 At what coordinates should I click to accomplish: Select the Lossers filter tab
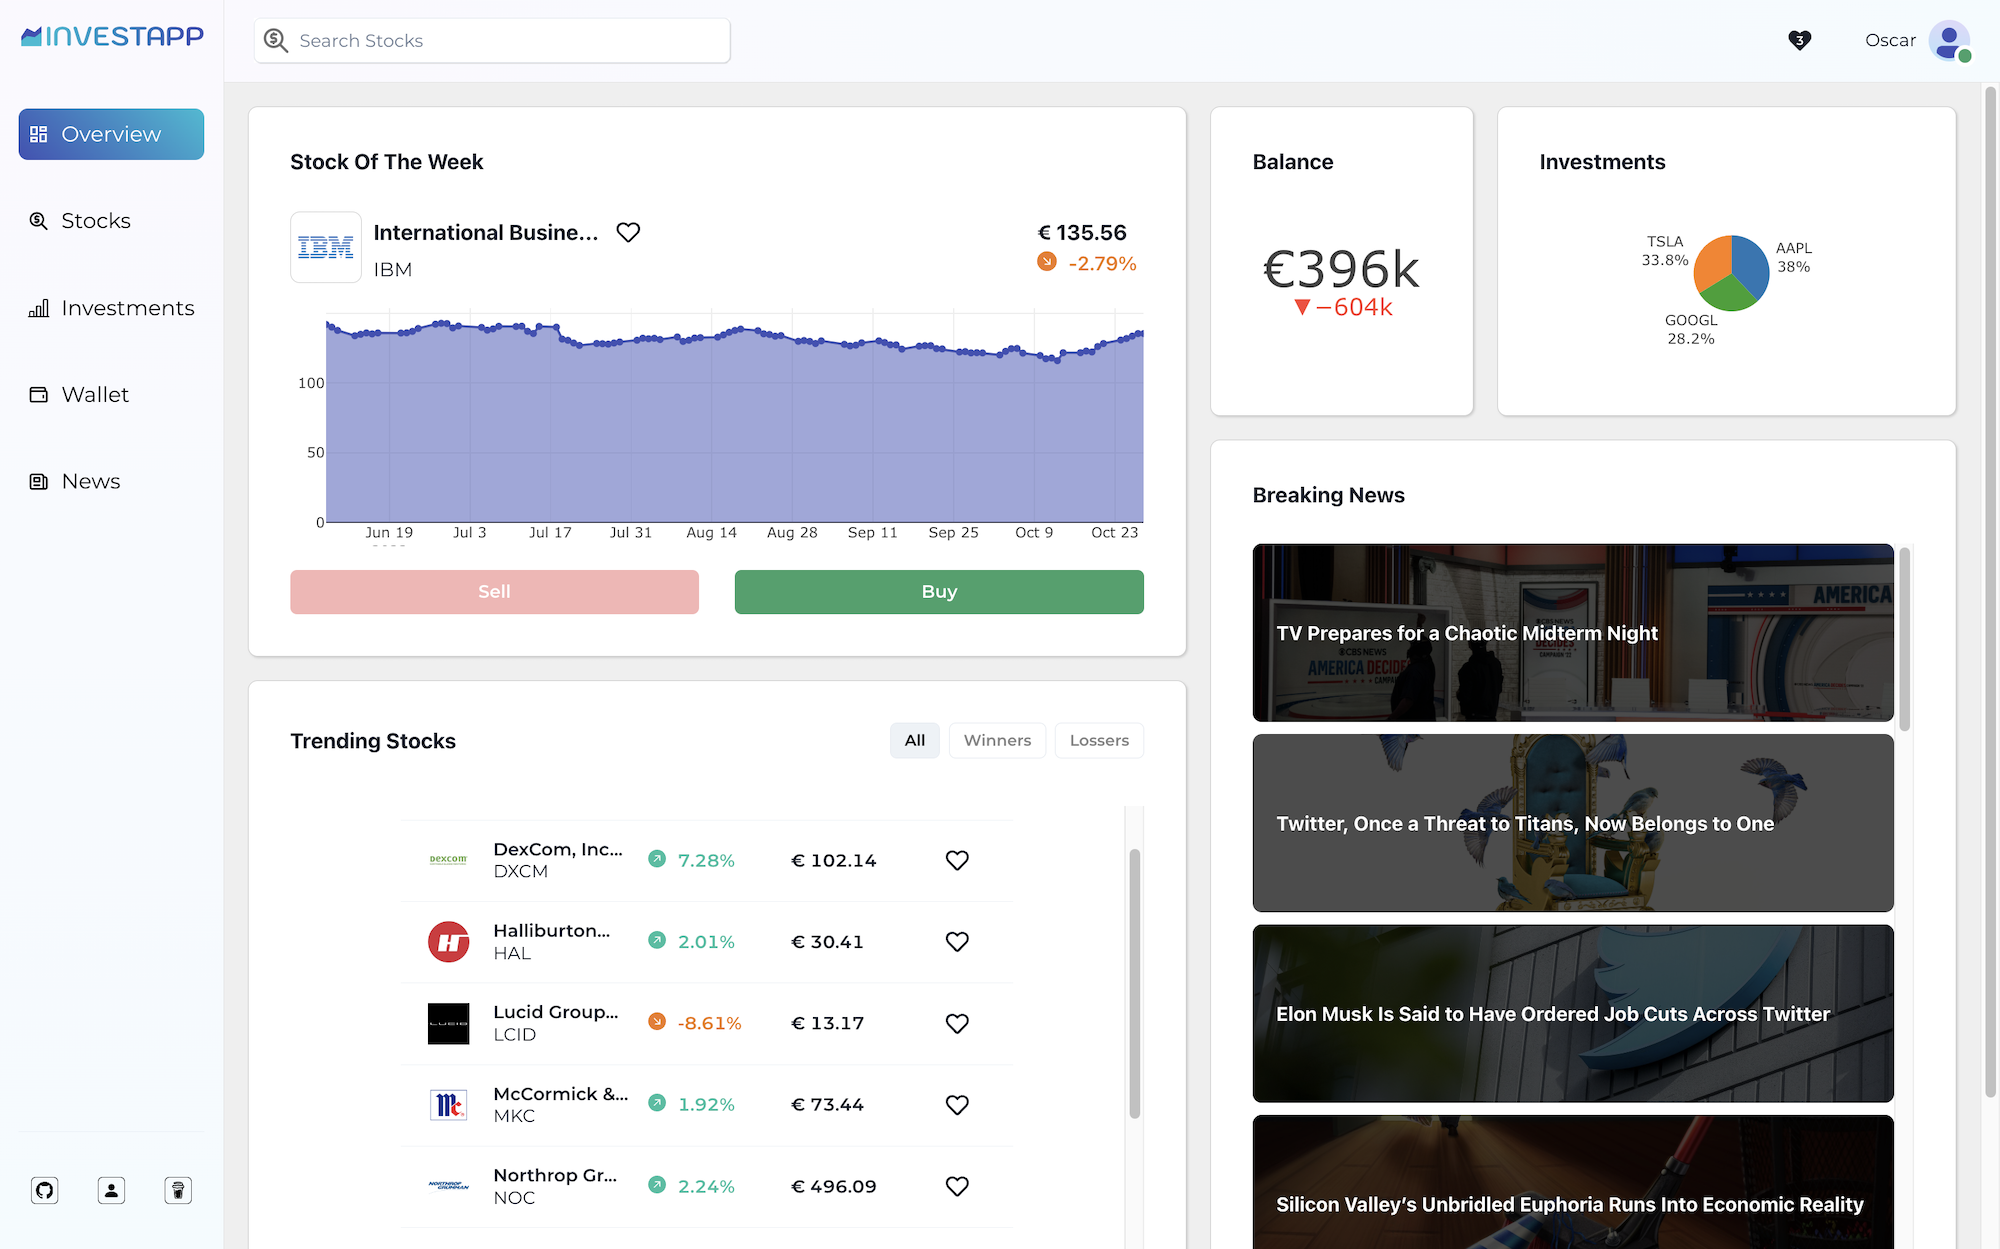coord(1099,740)
